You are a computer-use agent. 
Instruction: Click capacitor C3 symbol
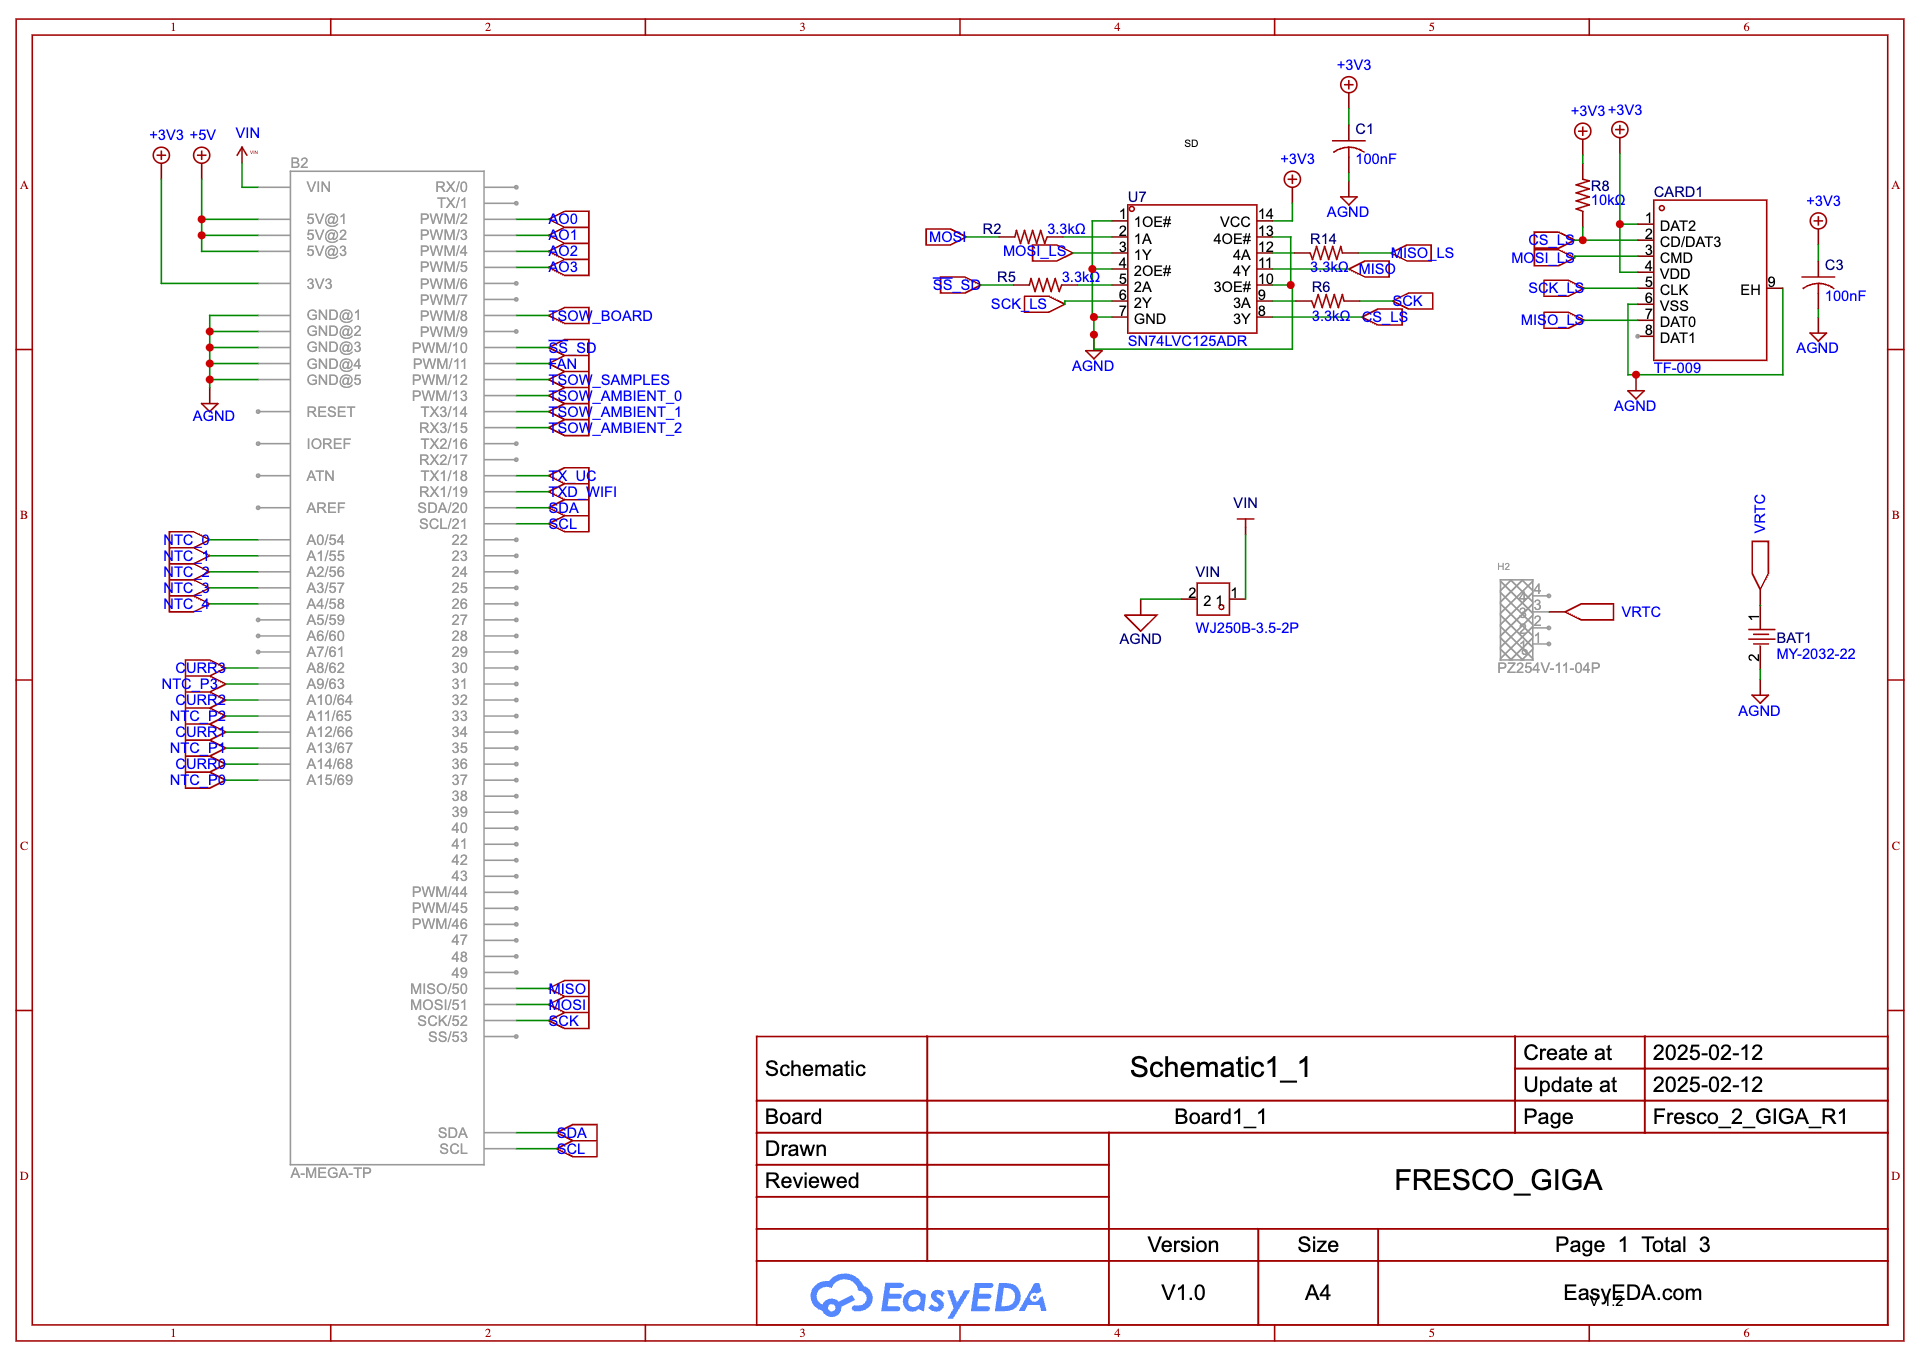coord(1818,281)
